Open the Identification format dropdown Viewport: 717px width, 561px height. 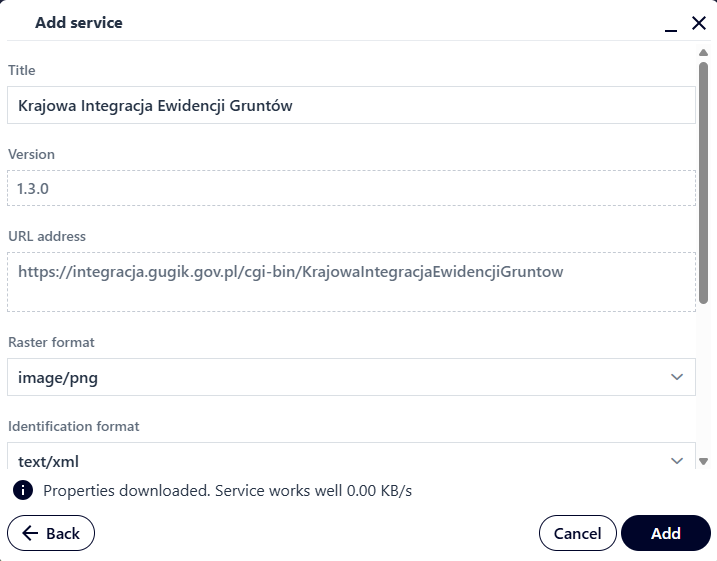(676, 460)
